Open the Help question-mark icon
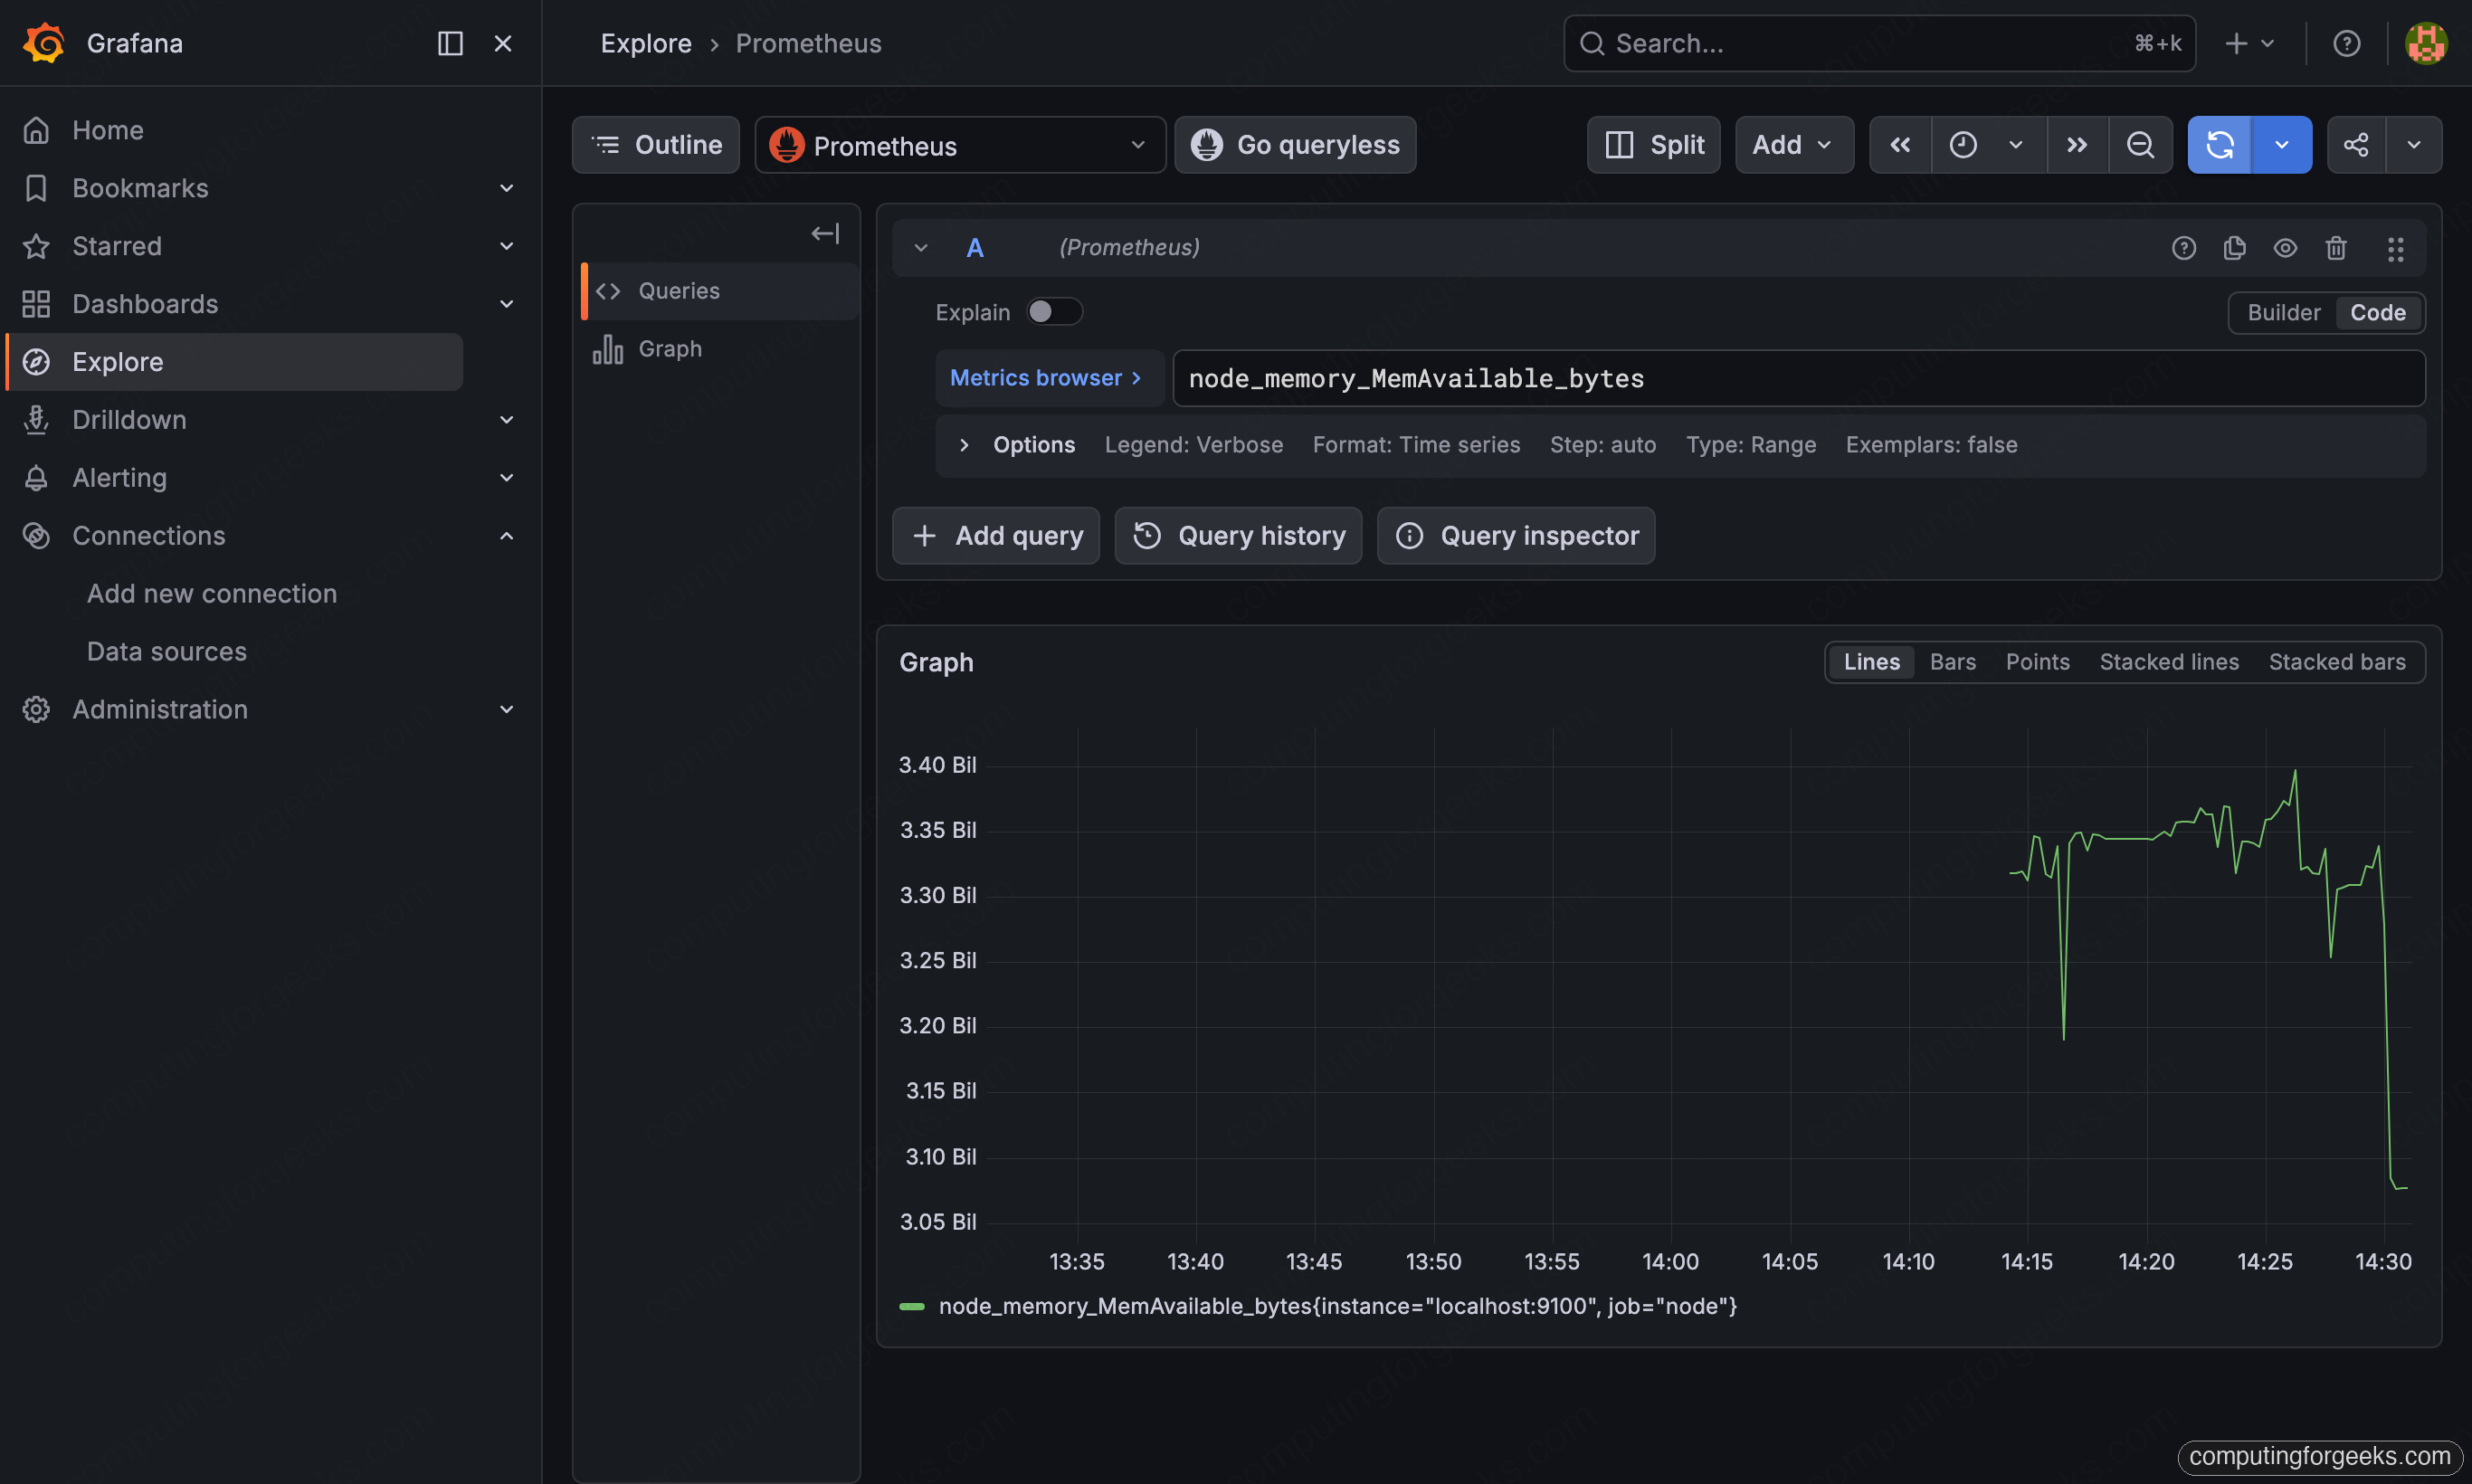The width and height of the screenshot is (2472, 1484). point(2346,43)
